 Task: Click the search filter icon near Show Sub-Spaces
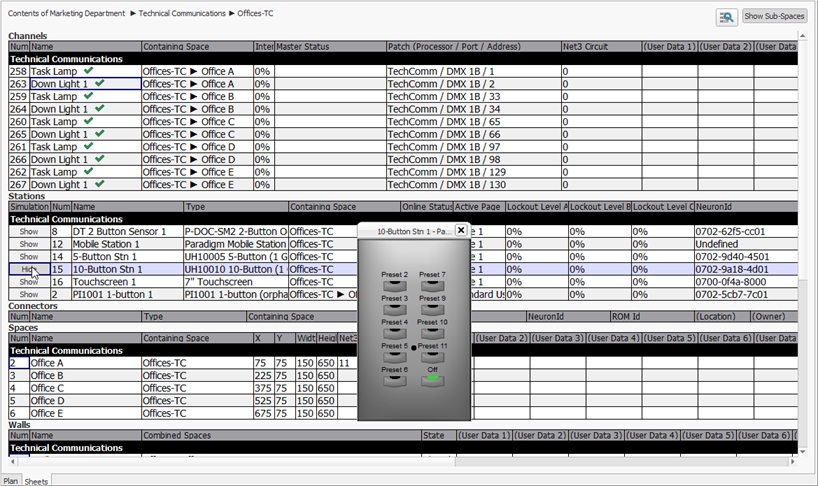[x=727, y=17]
